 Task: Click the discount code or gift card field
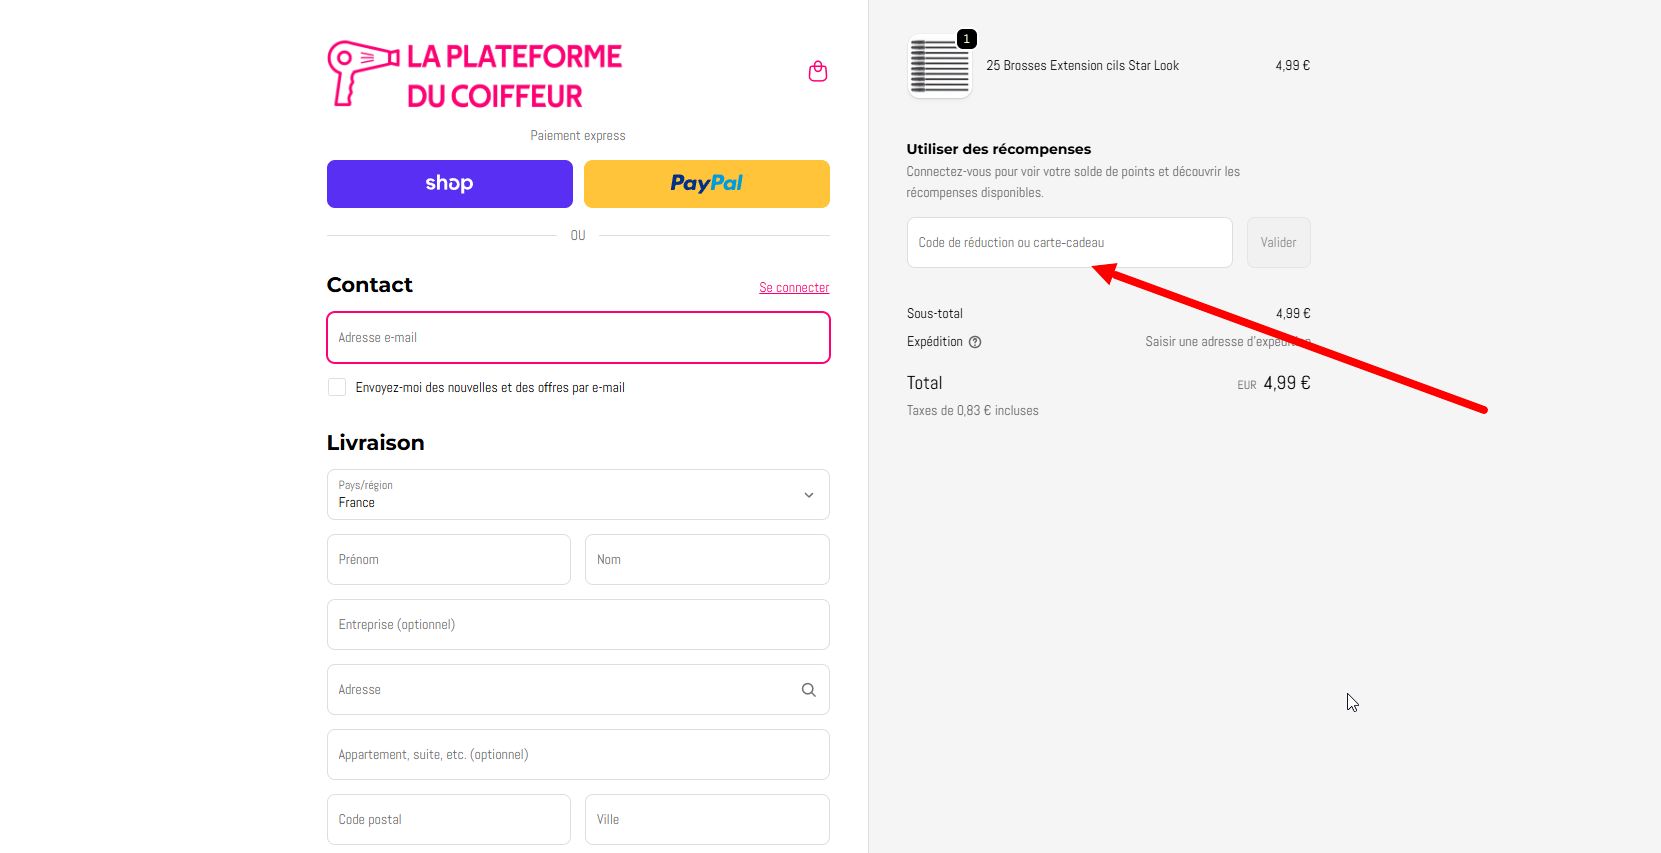[1070, 243]
